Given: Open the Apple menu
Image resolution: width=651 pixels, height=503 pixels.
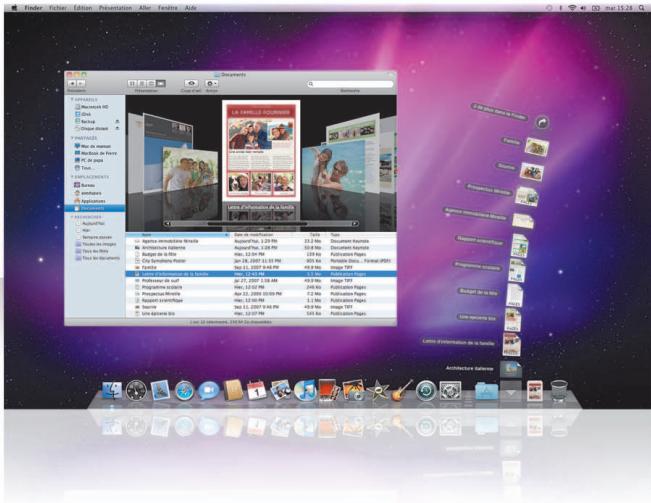Looking at the screenshot, I should 14,7.
